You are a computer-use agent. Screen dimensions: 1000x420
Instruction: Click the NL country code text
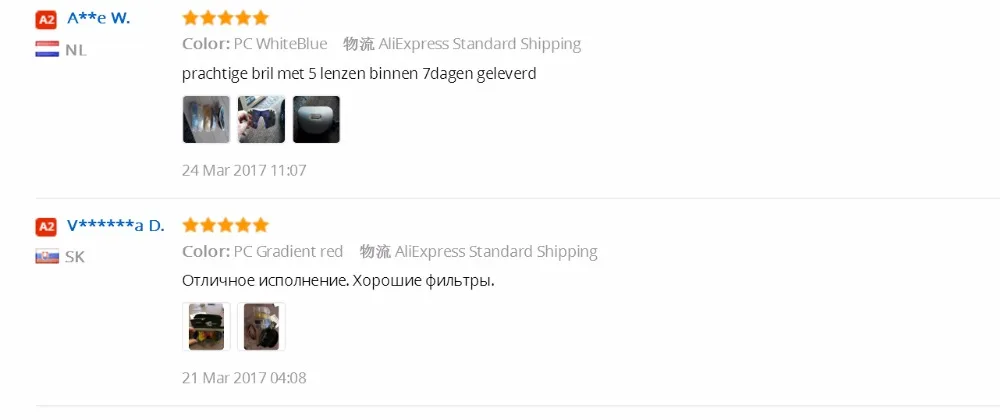click(76, 50)
